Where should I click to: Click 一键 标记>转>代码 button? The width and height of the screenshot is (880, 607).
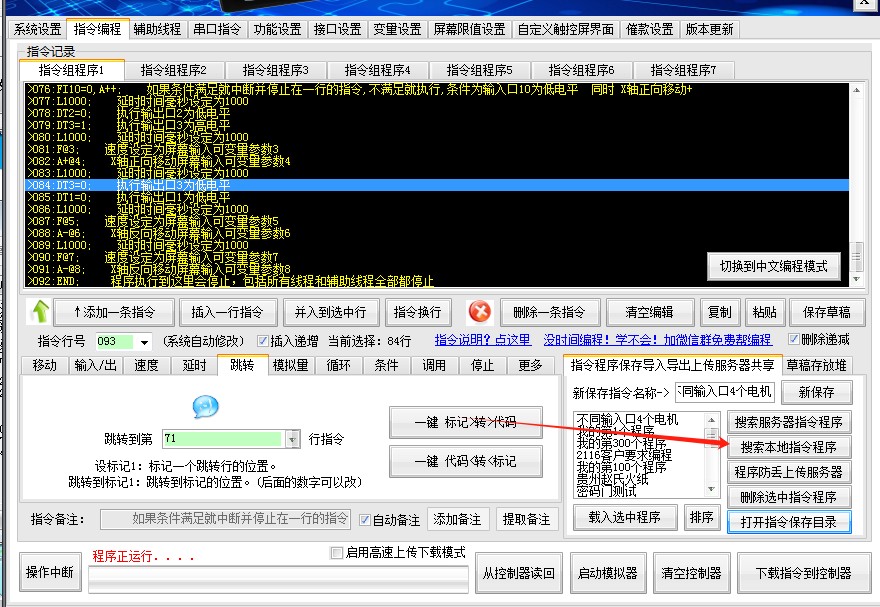(x=466, y=422)
